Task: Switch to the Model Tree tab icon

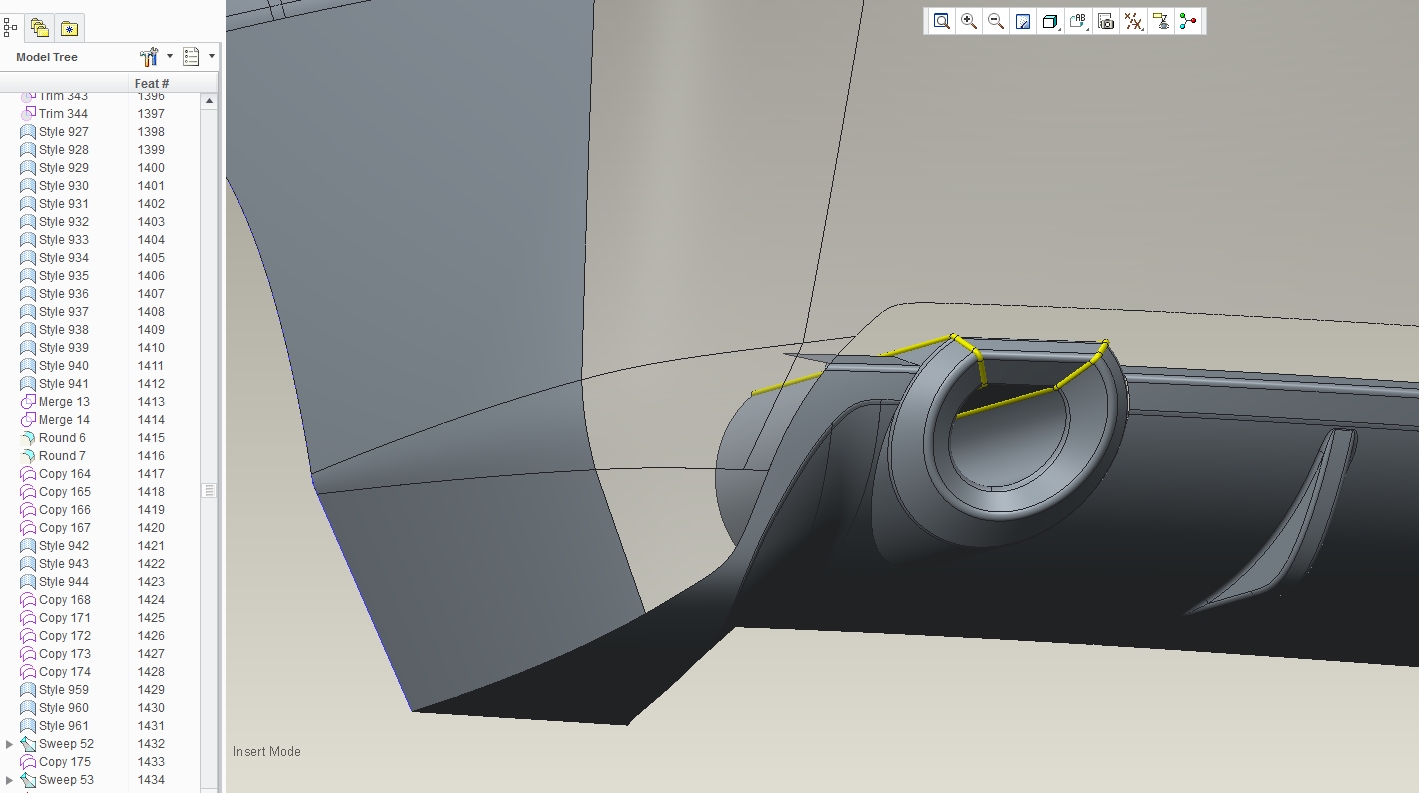Action: pyautogui.click(x=10, y=27)
